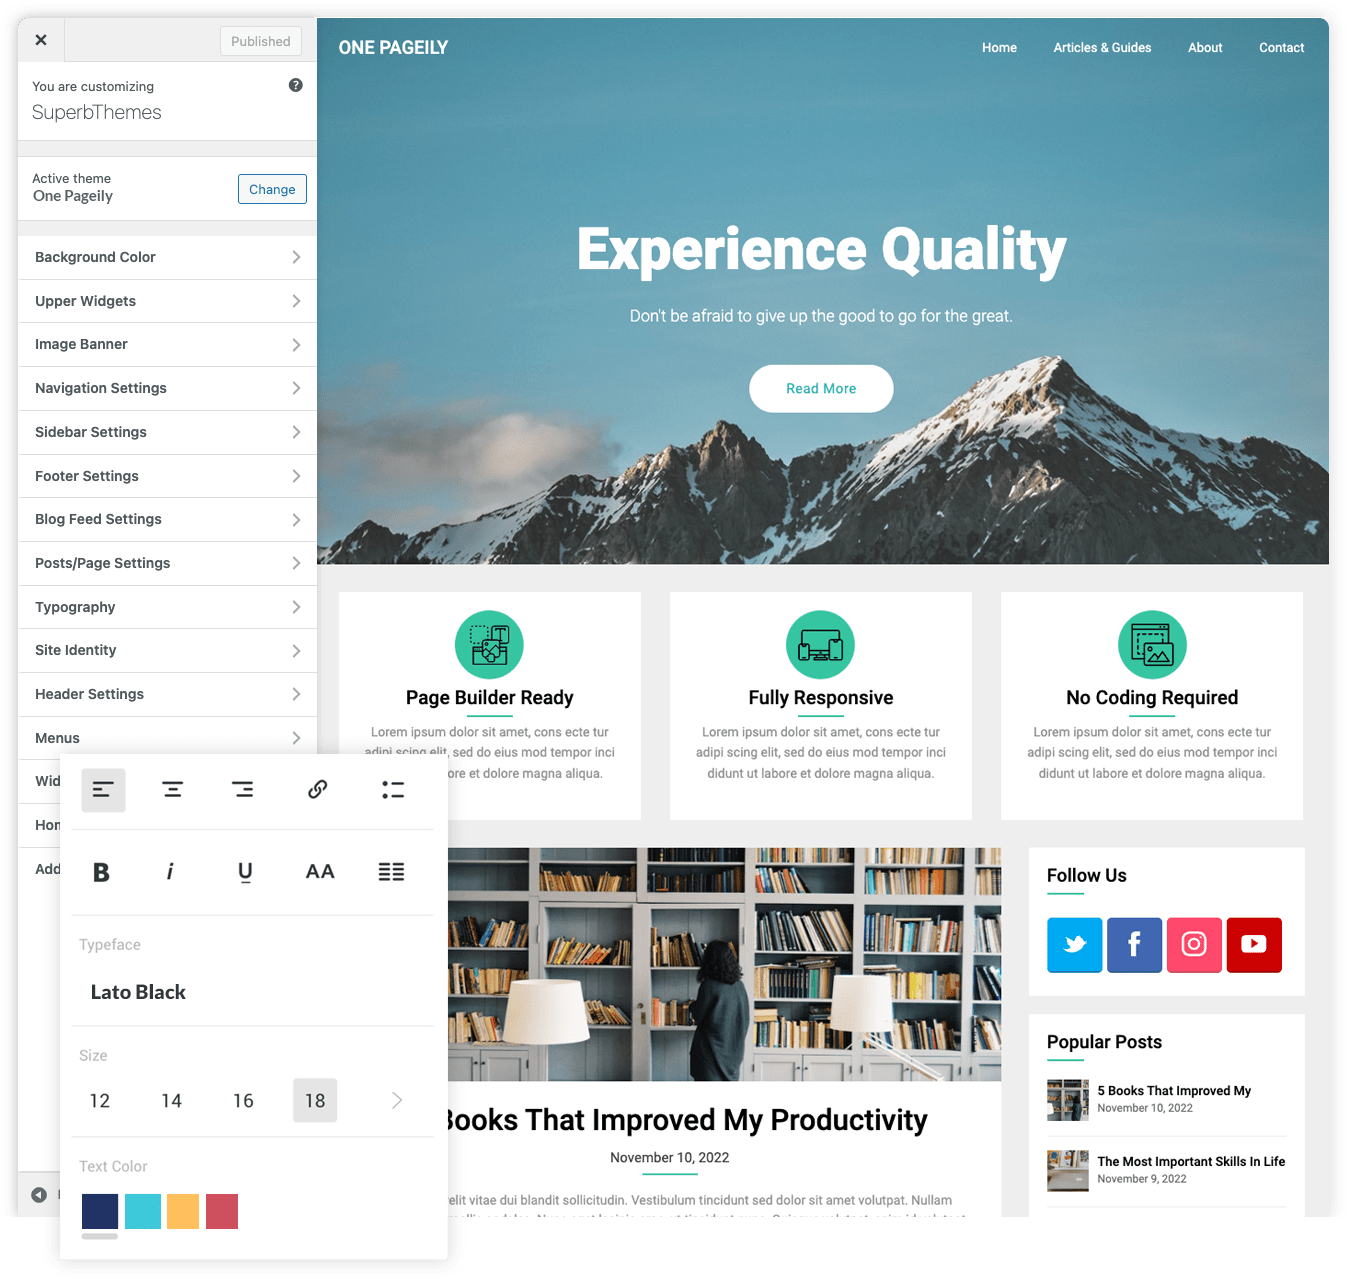Show more font sizes with the arrow
Image resolution: width=1347 pixels, height=1278 pixels.
click(x=397, y=1101)
